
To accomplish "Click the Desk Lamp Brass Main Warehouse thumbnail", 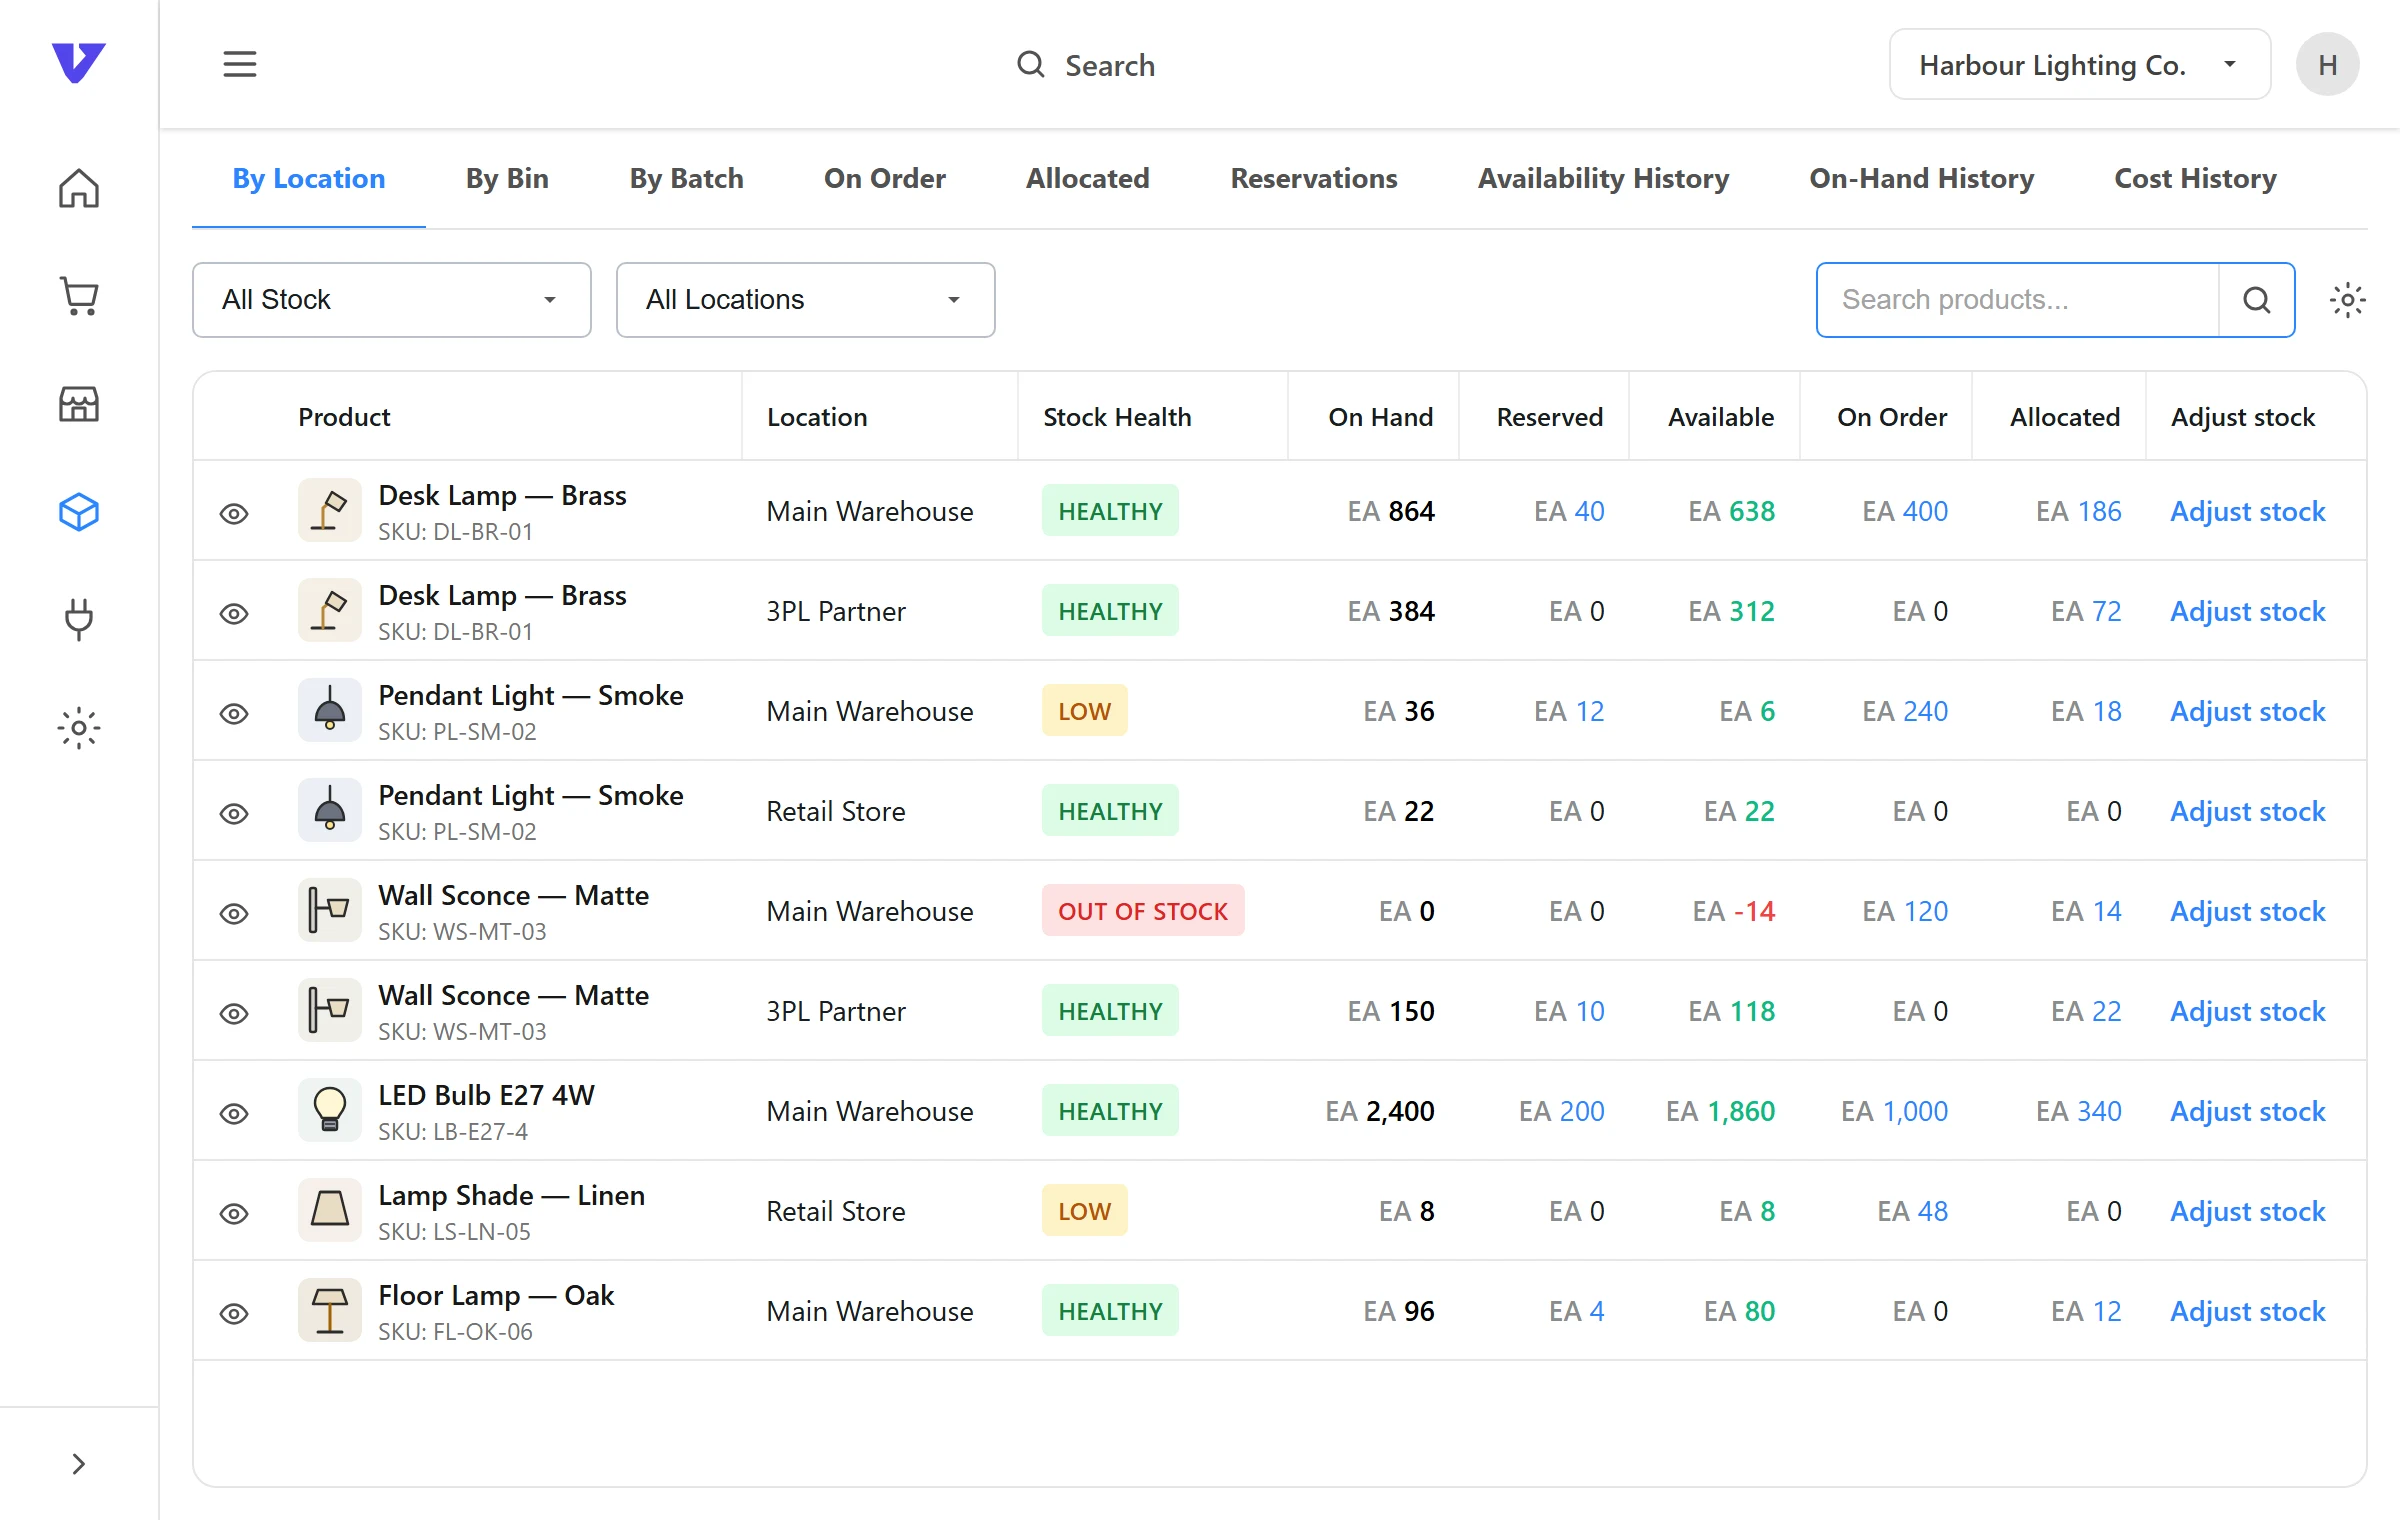I will click(x=330, y=510).
